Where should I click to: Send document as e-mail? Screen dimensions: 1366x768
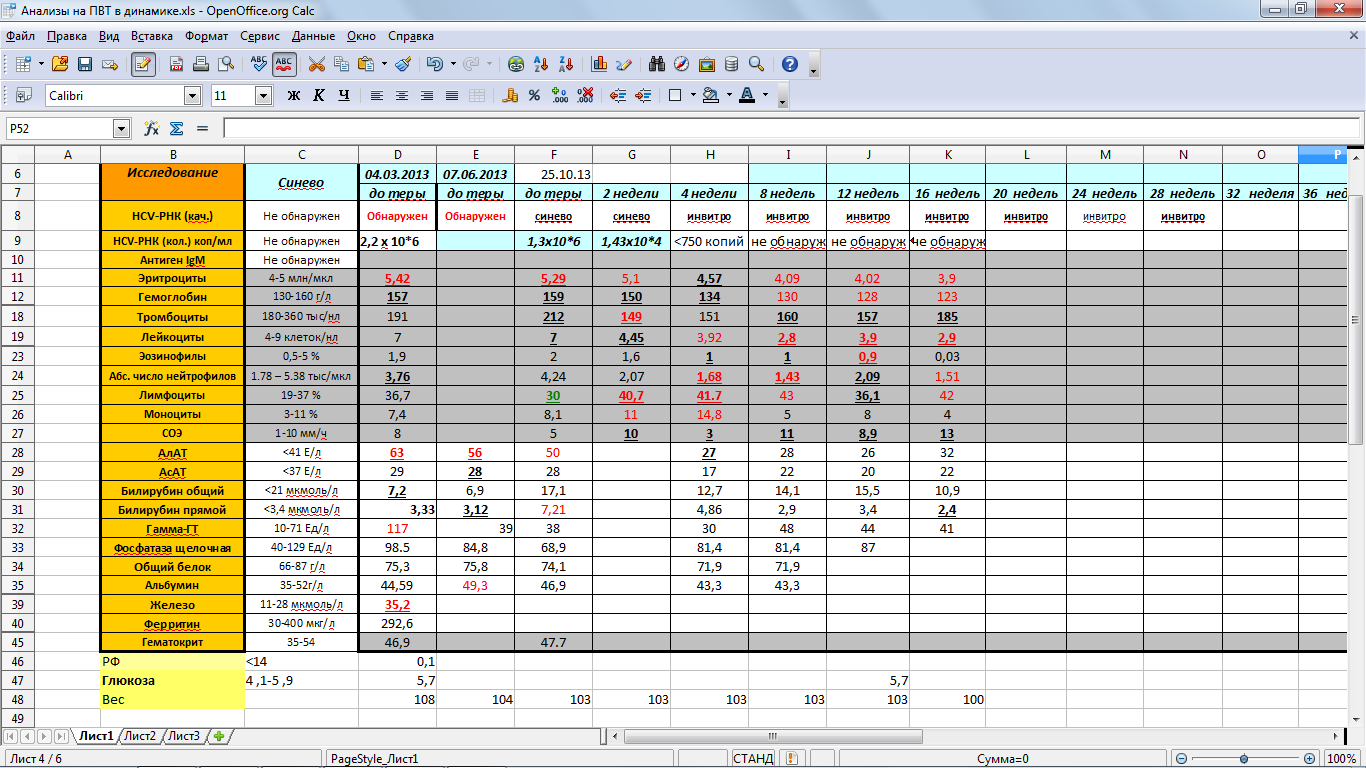click(x=110, y=64)
